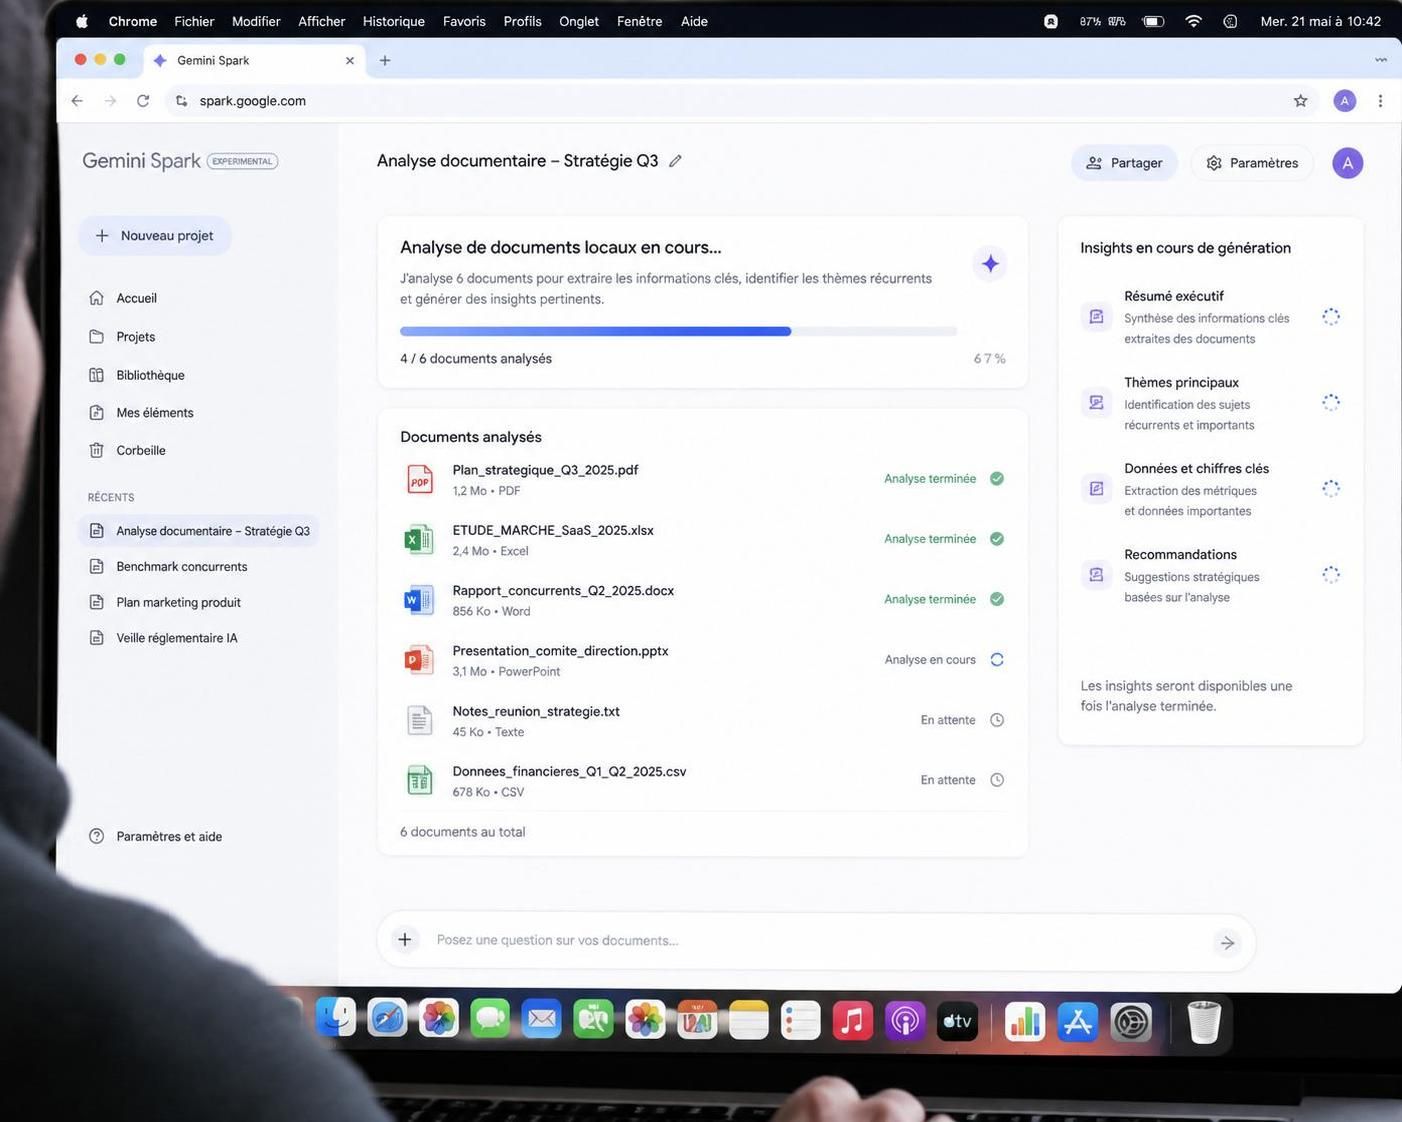Select recent Analyse documentaire – Stratégie Q3
The width and height of the screenshot is (1402, 1122).
[198, 531]
